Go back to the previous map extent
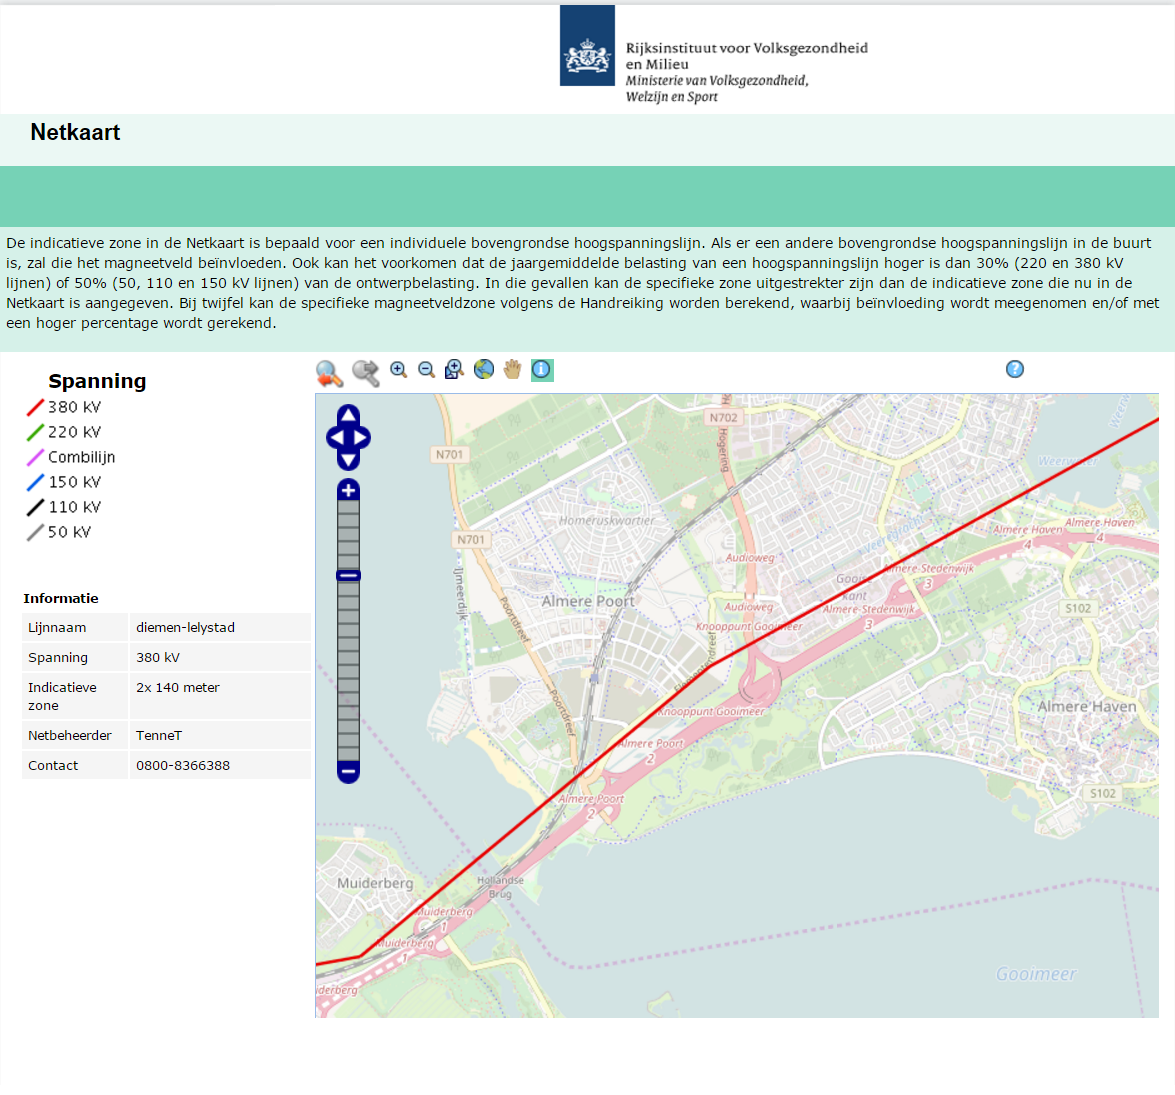Viewport: 1175px width, 1095px height. 329,372
